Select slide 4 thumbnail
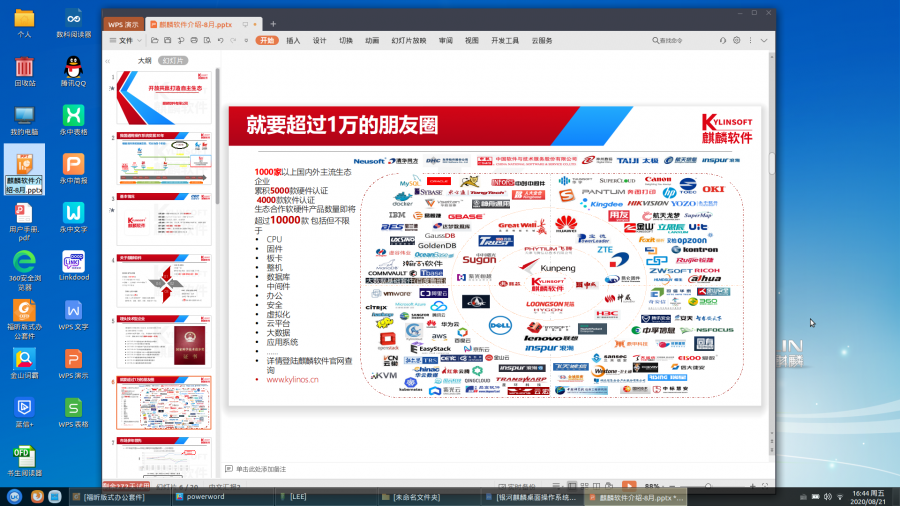Image resolution: width=900 pixels, height=506 pixels. point(164,281)
